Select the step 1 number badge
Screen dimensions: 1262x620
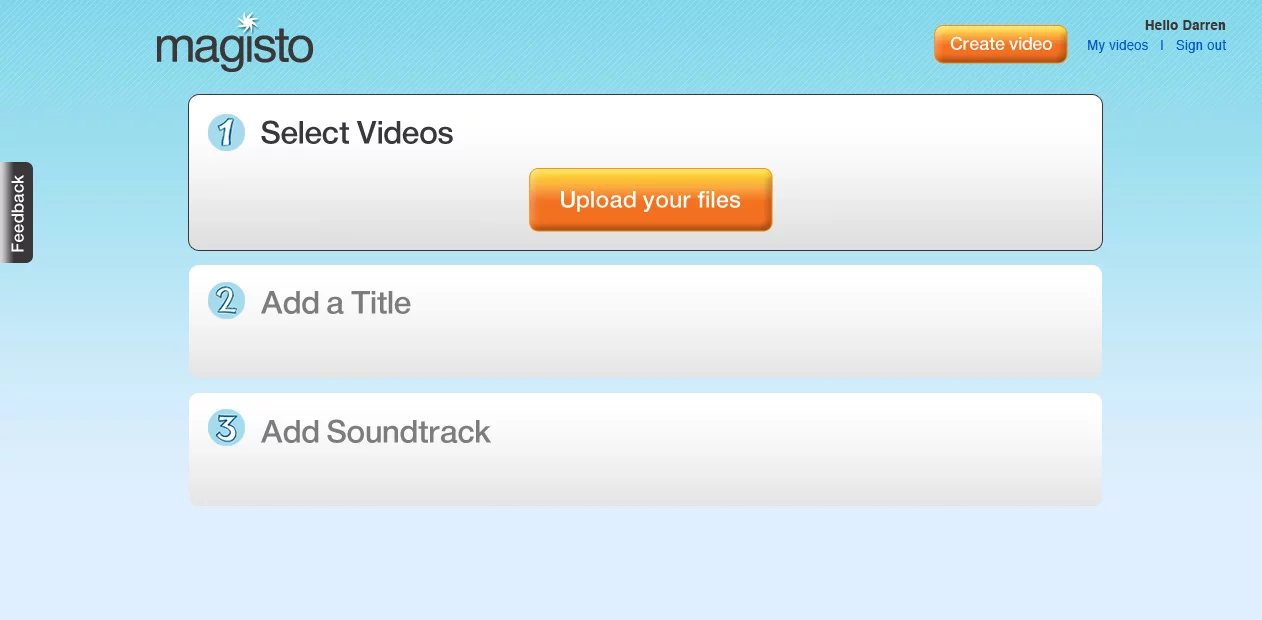coord(226,132)
